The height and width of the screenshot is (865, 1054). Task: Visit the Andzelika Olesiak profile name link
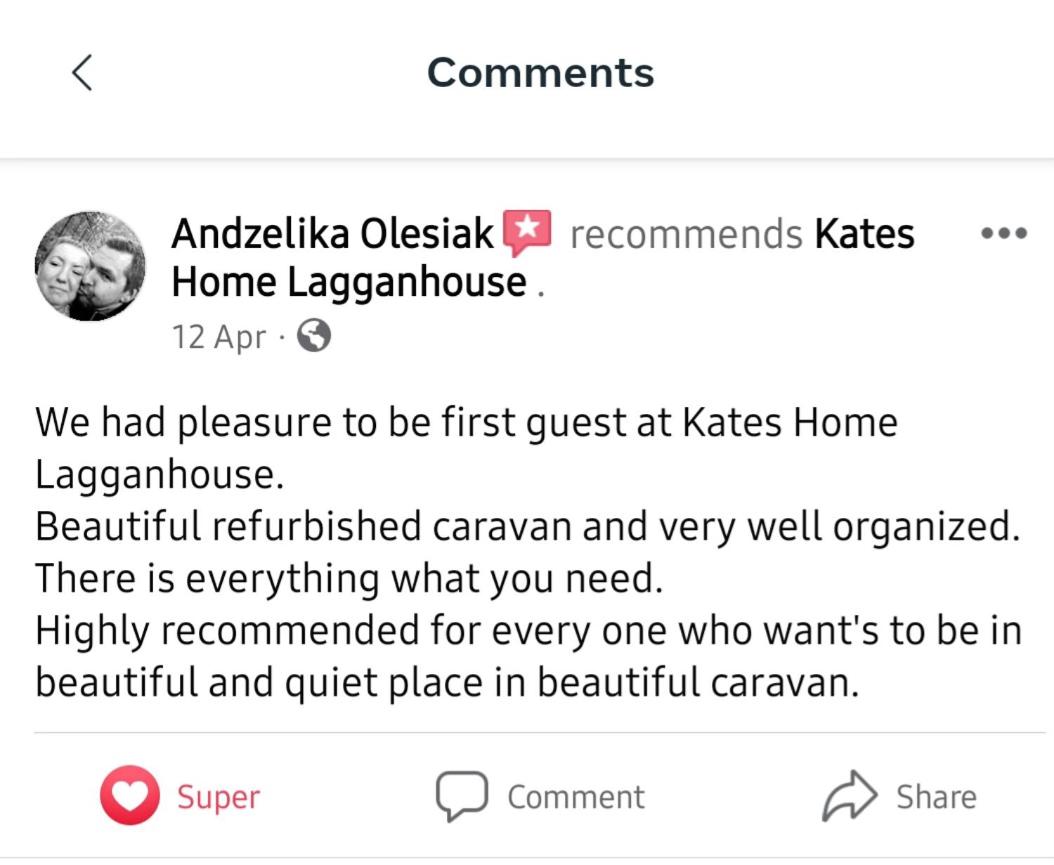tap(333, 234)
